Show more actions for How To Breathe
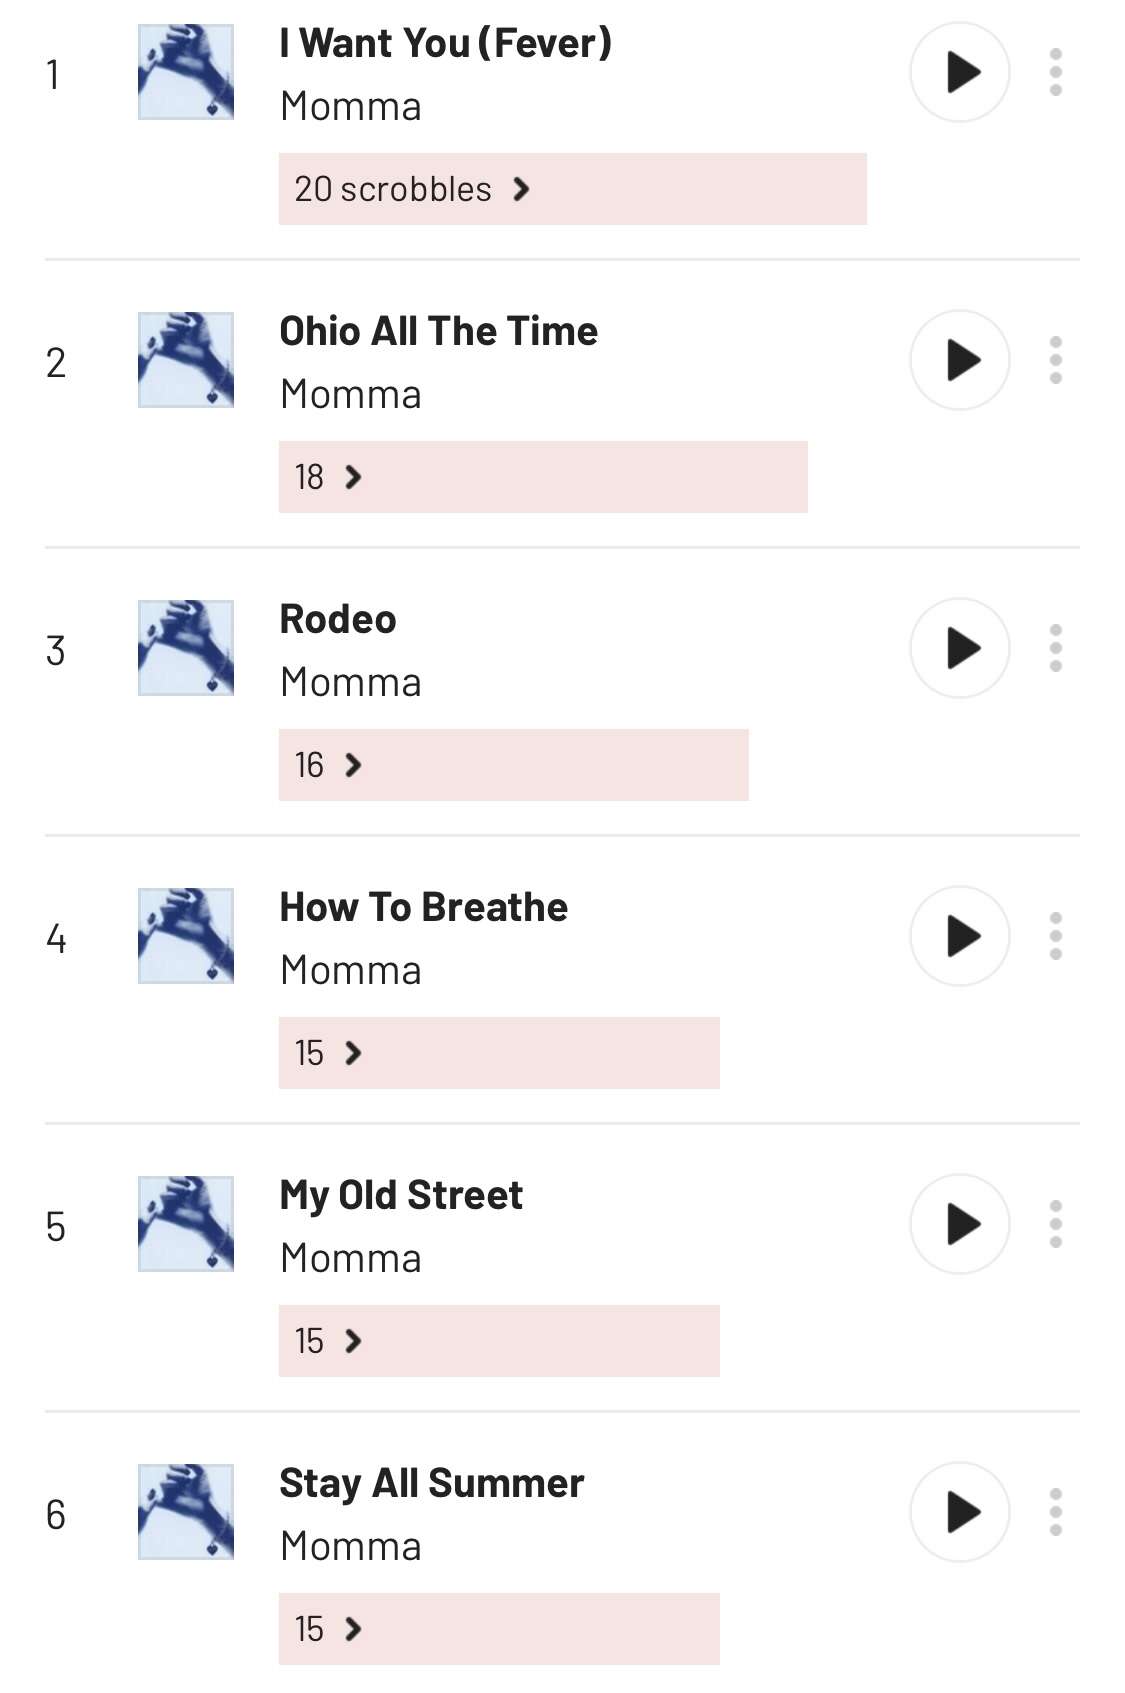Screen dimensions: 1125x1693 pos(1055,936)
